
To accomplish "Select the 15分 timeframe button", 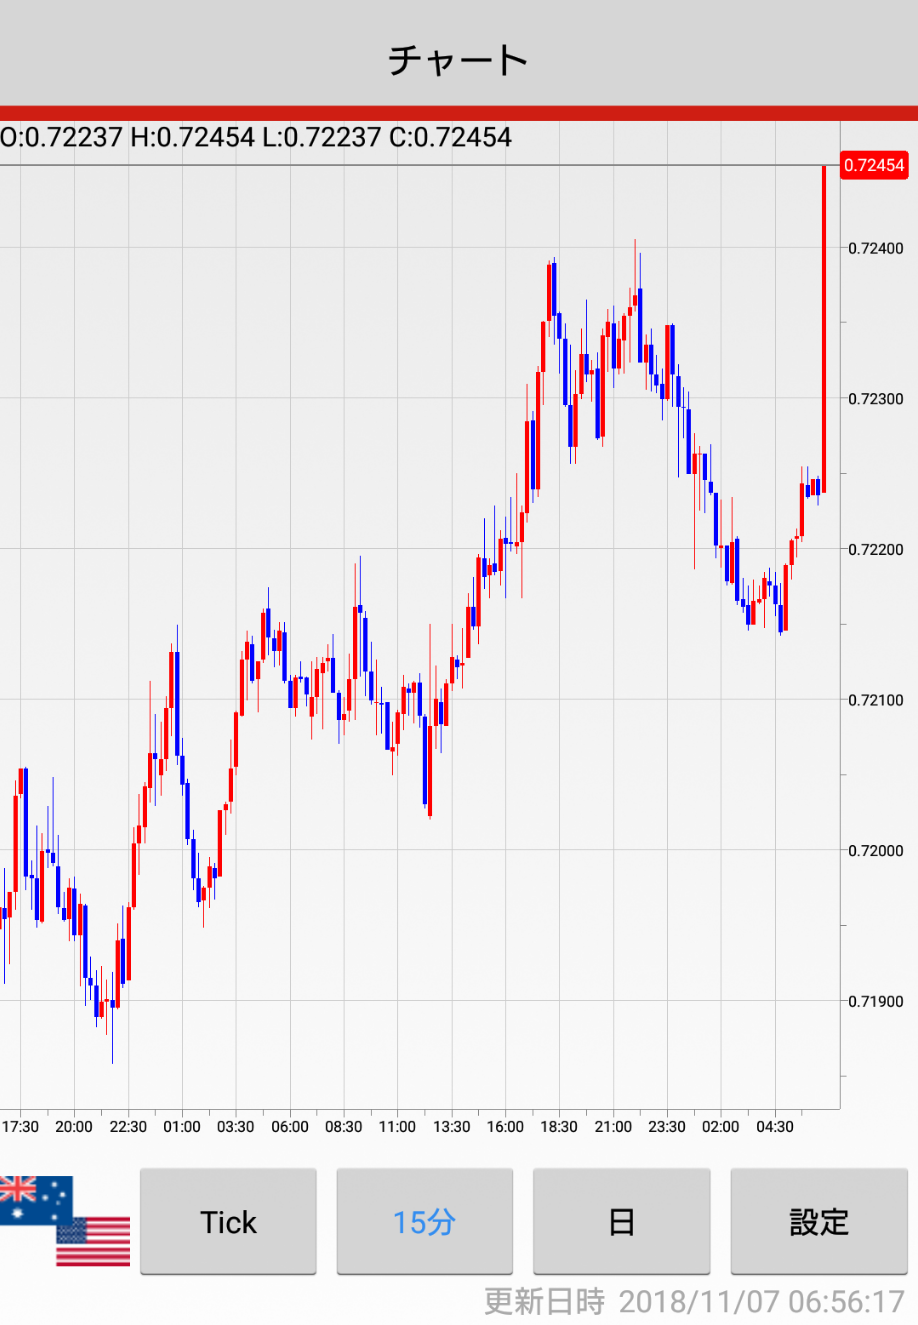I will [x=424, y=1222].
